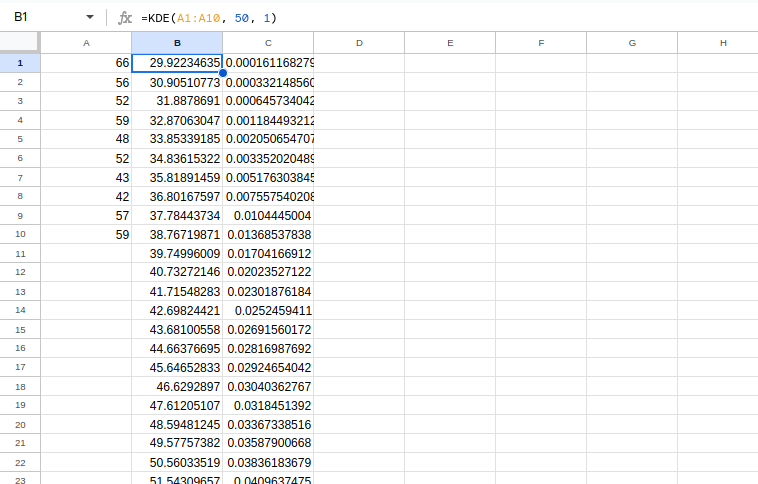Select column H header
758x484 pixels.
point(718,43)
